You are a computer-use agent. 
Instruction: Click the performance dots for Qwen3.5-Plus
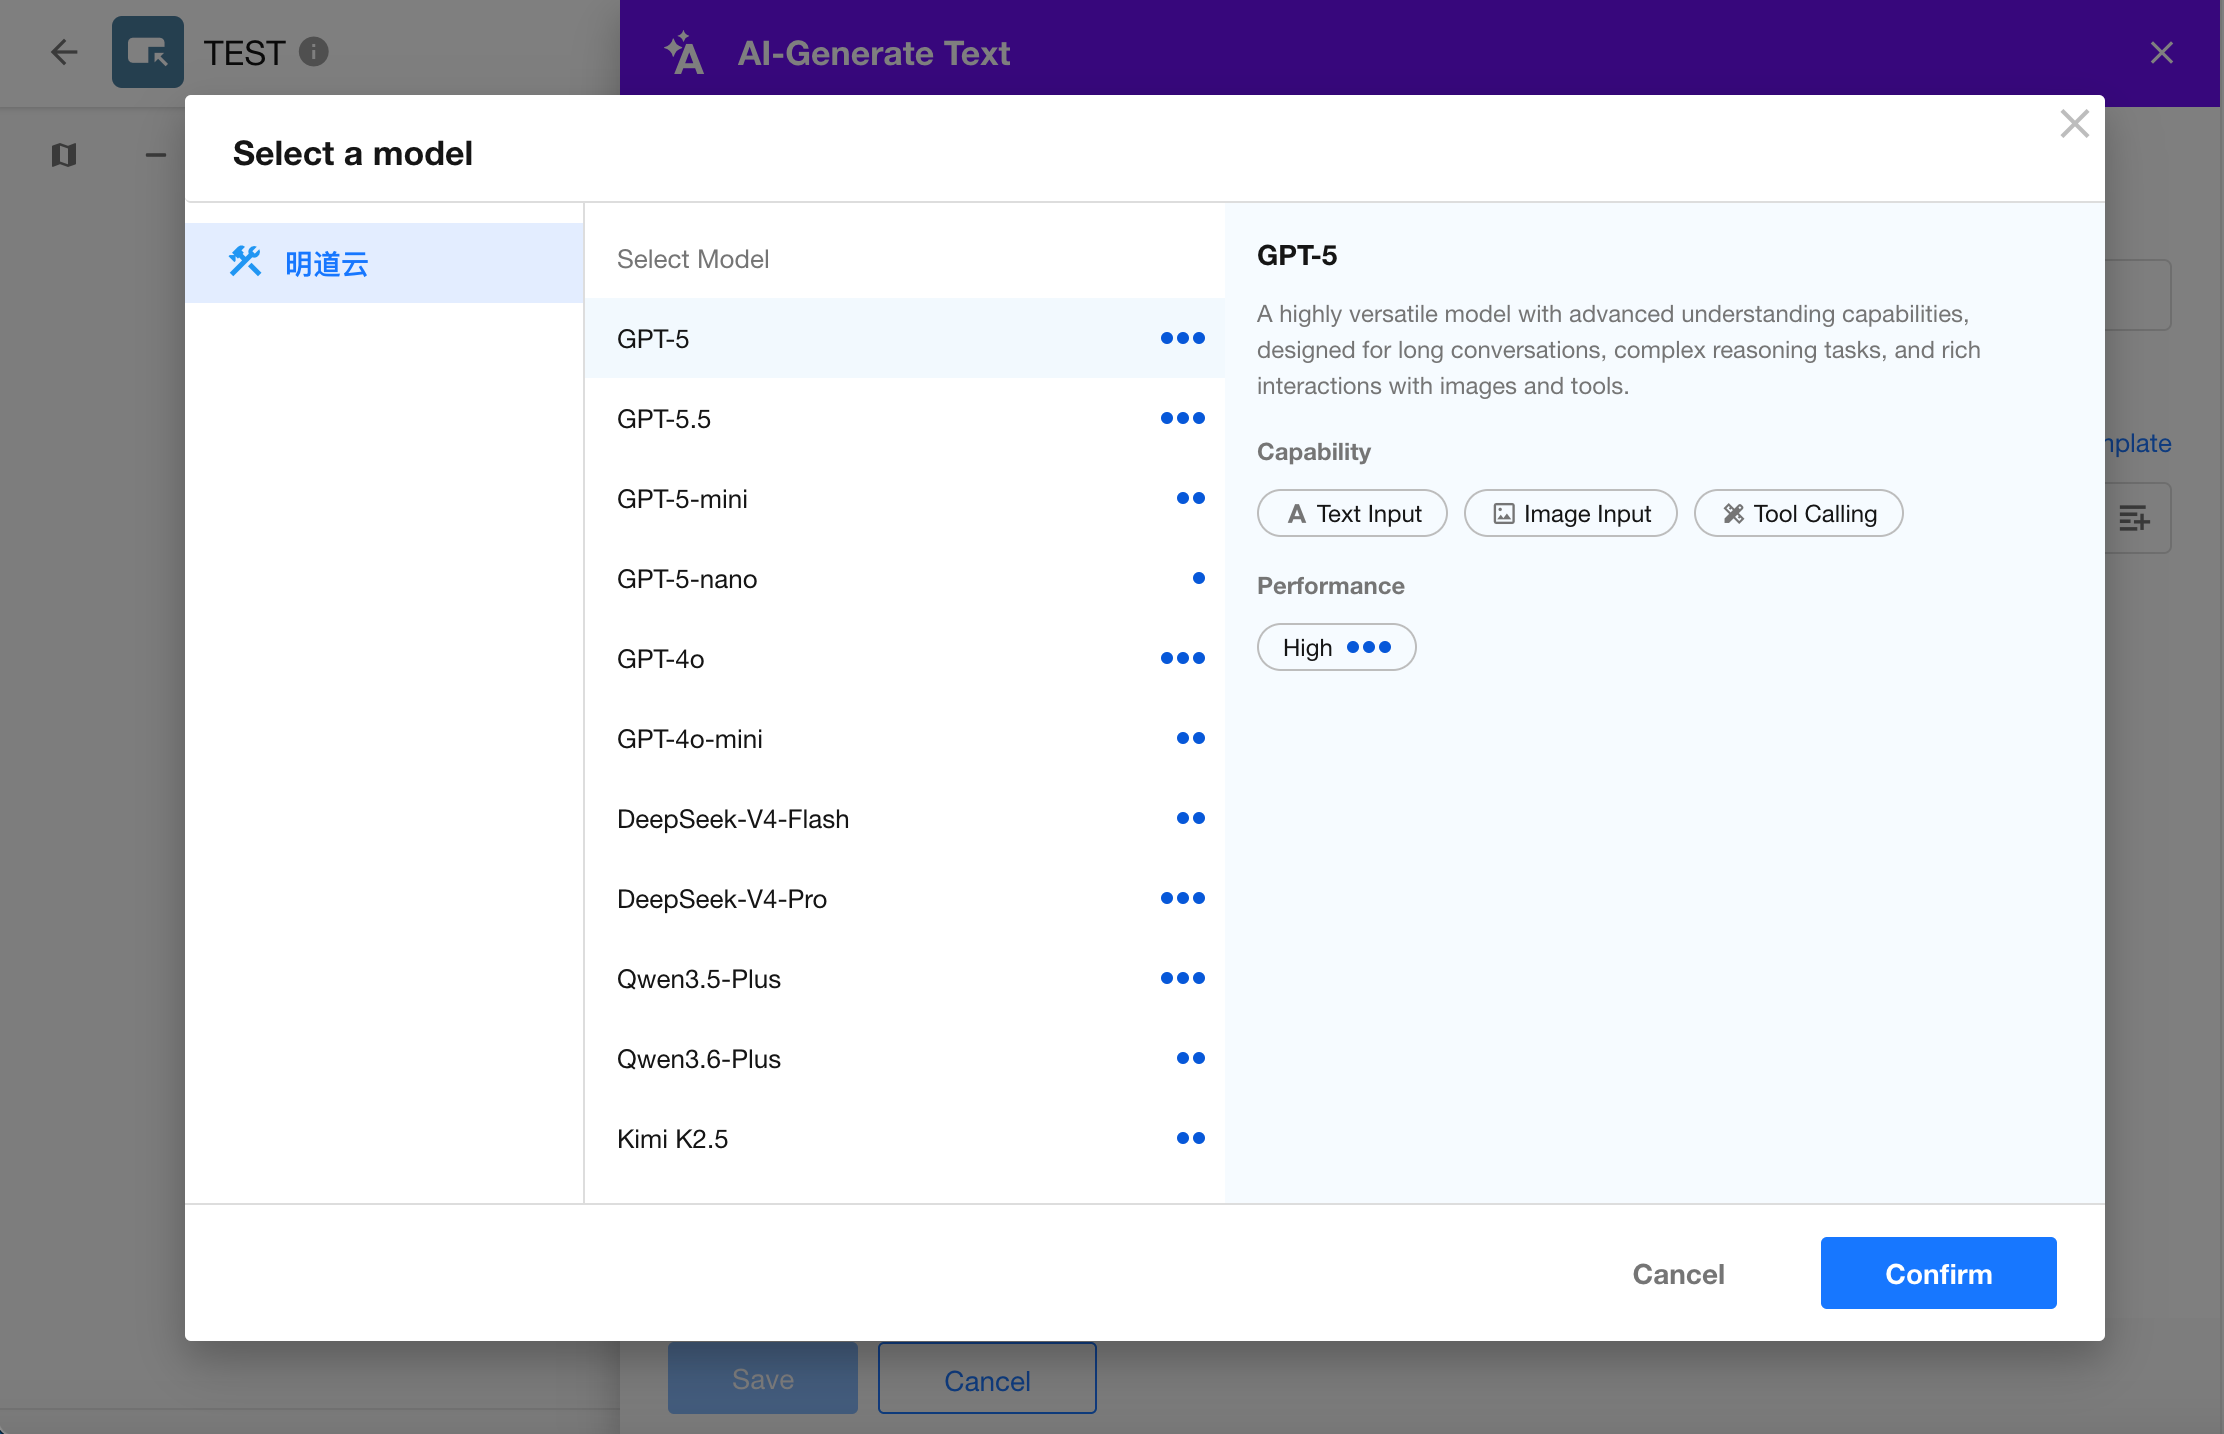pyautogui.click(x=1183, y=978)
